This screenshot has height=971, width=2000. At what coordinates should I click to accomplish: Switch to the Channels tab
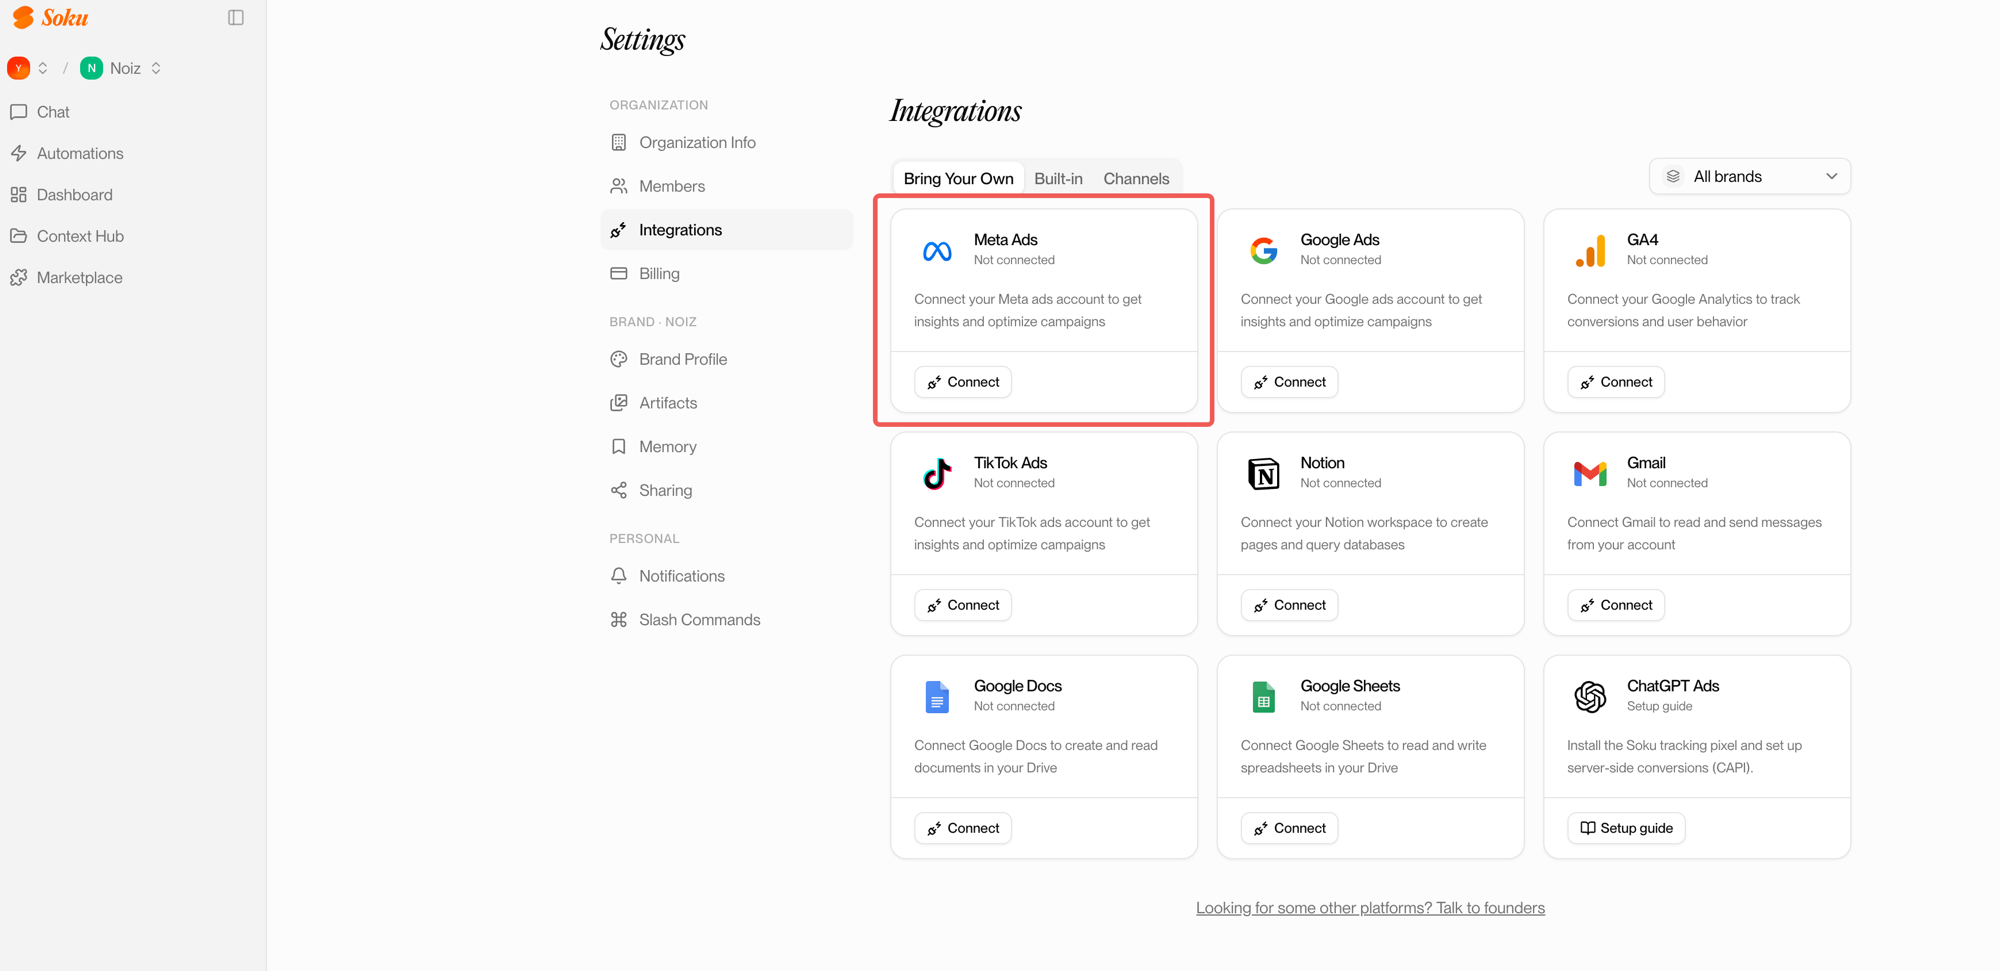pos(1136,178)
